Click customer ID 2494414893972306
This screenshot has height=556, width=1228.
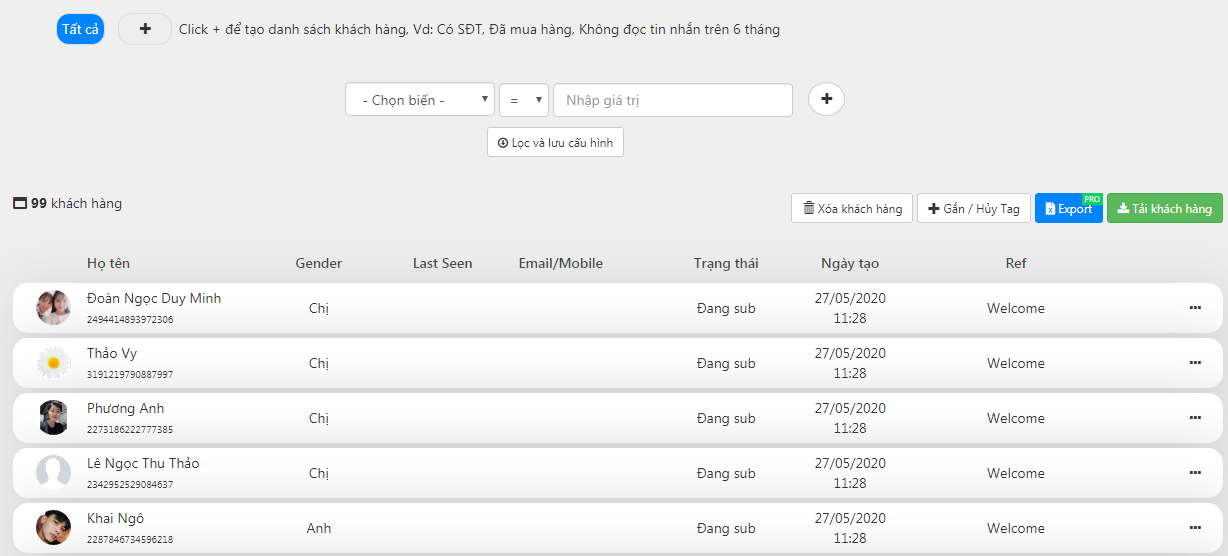(x=130, y=320)
